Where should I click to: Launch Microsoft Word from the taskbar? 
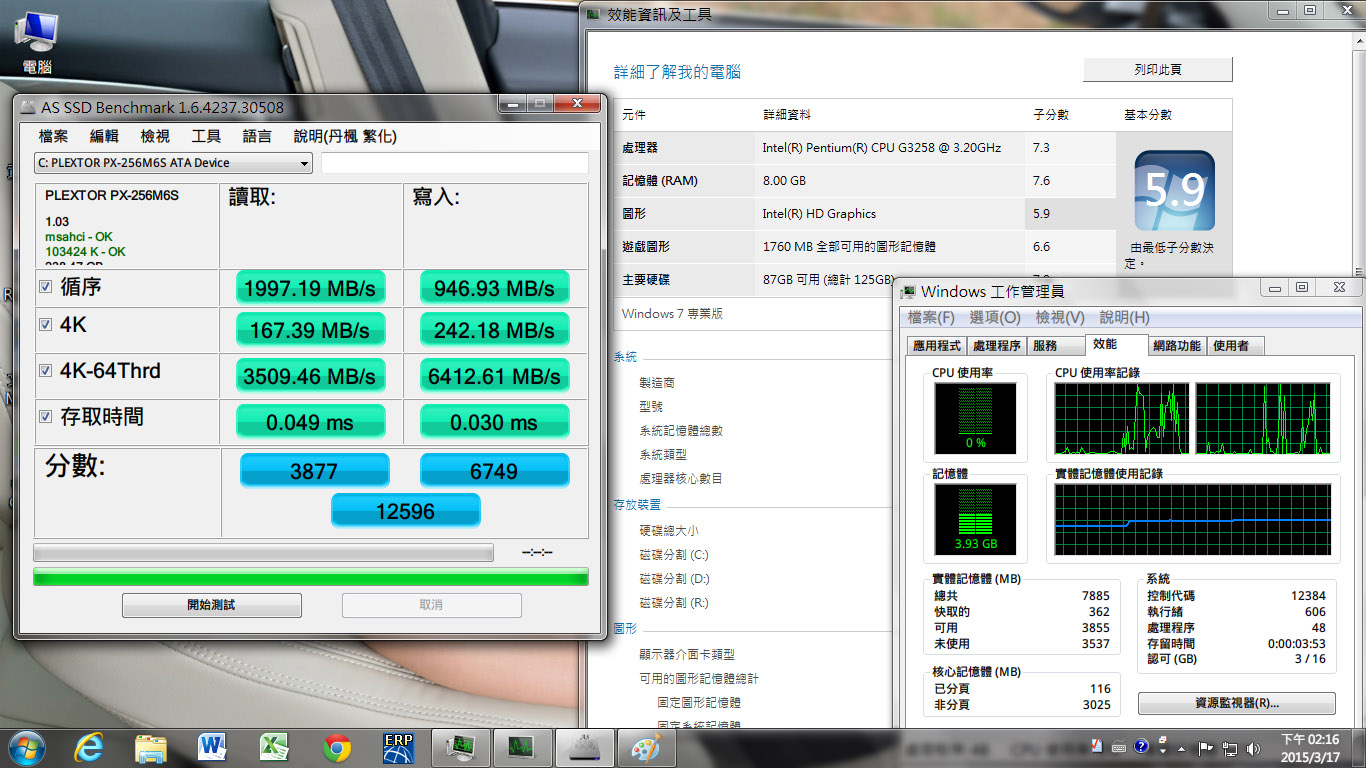(212, 747)
